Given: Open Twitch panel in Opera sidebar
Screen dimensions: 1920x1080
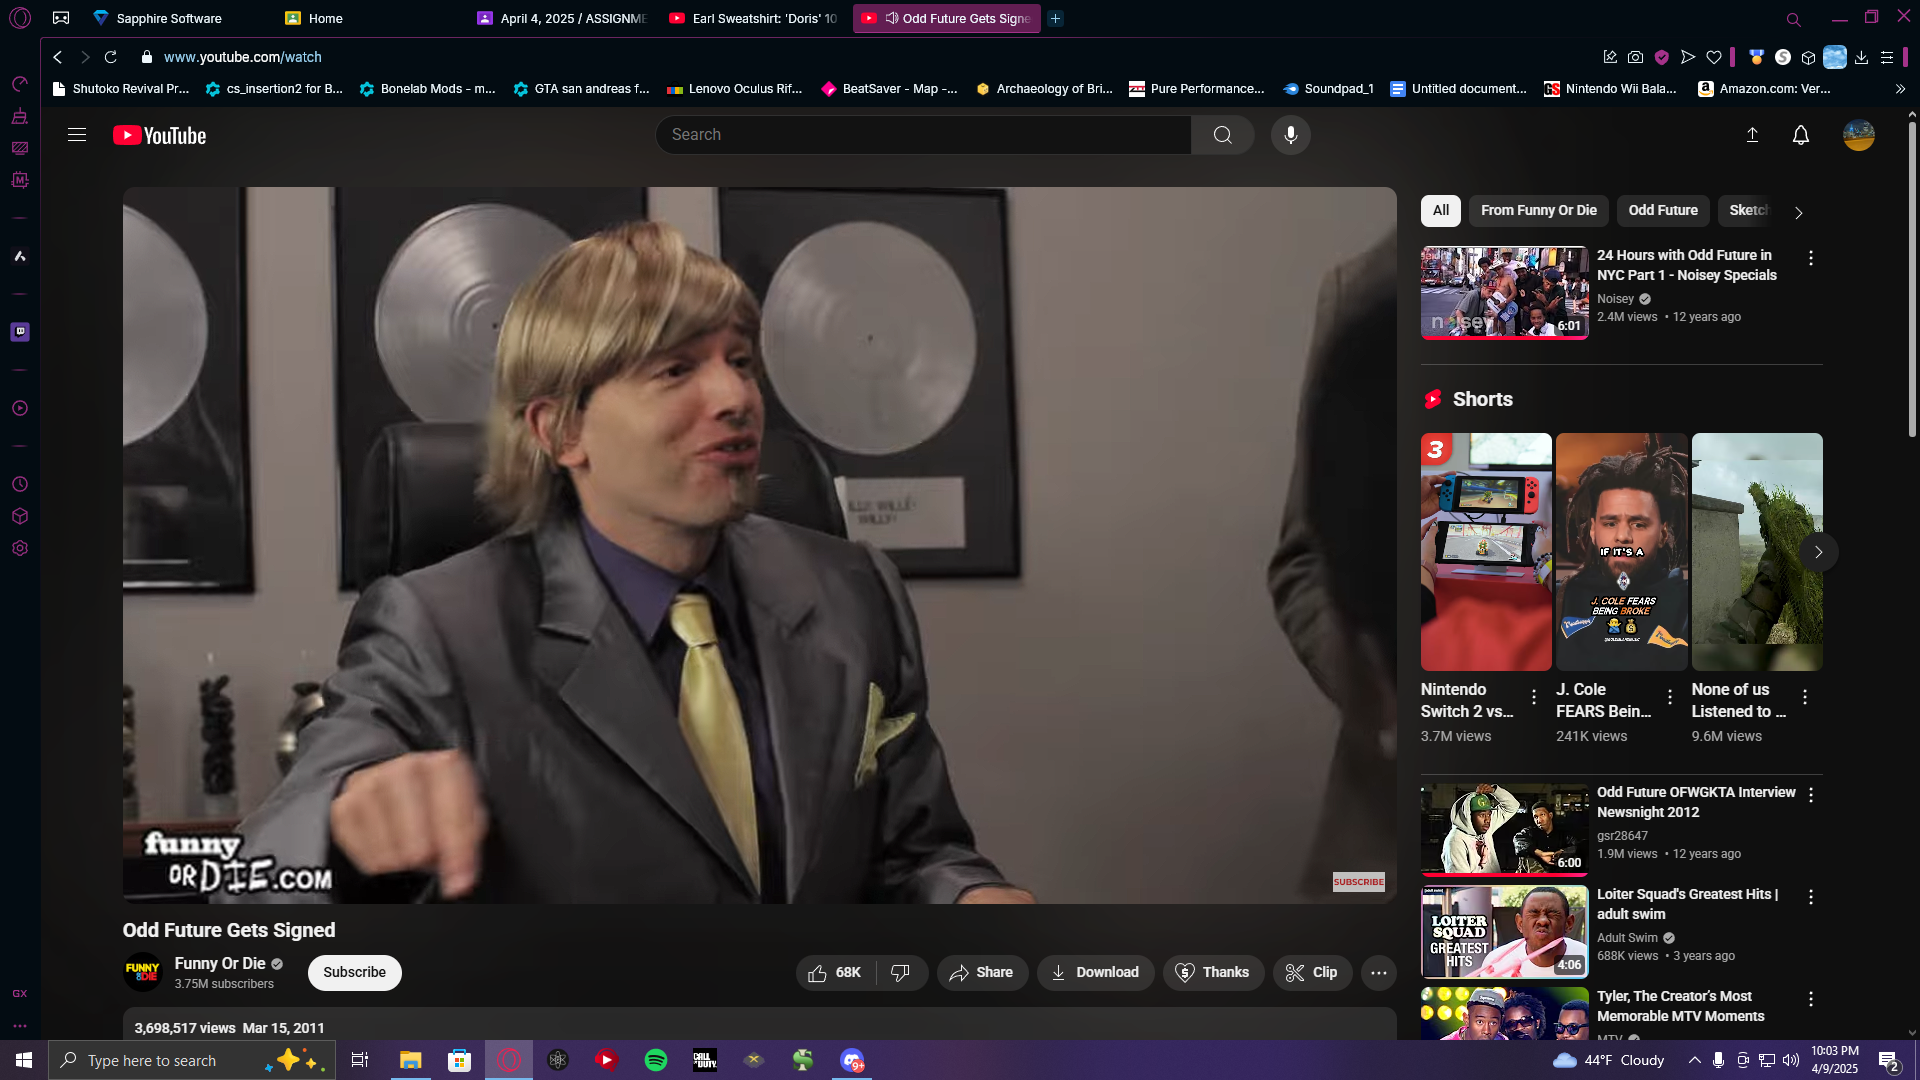Looking at the screenshot, I should [x=20, y=332].
